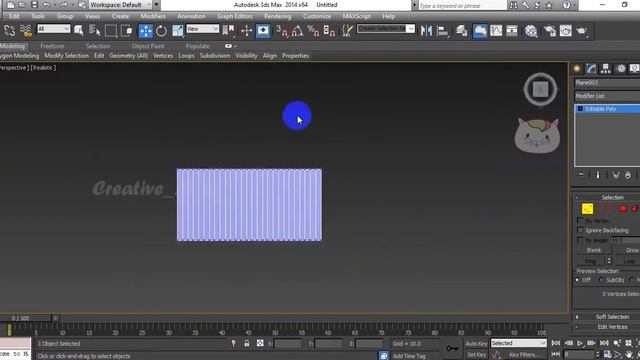This screenshot has width=640, height=360.
Task: Click the ViewCube in the viewport
Action: coord(540,89)
